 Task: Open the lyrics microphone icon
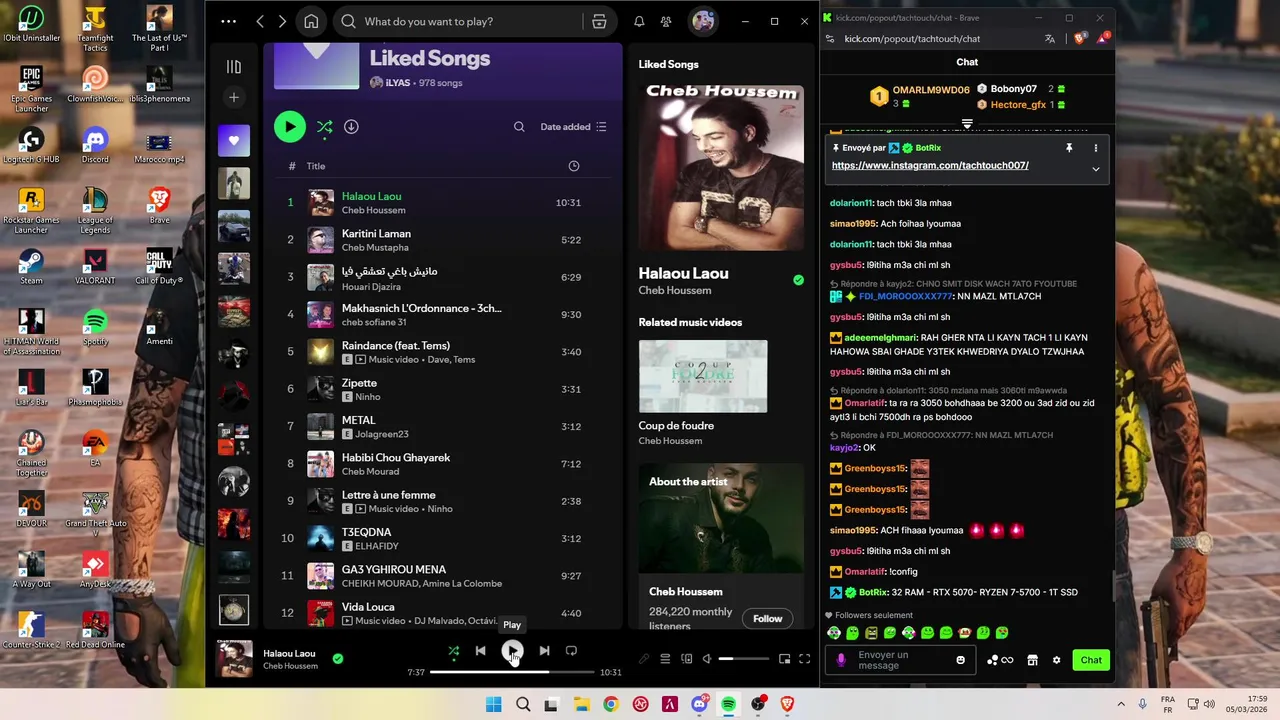click(644, 659)
